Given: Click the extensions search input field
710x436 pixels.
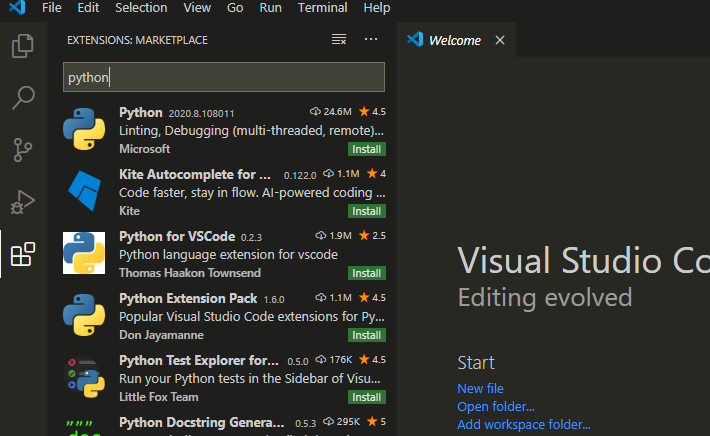Looking at the screenshot, I should point(224,77).
